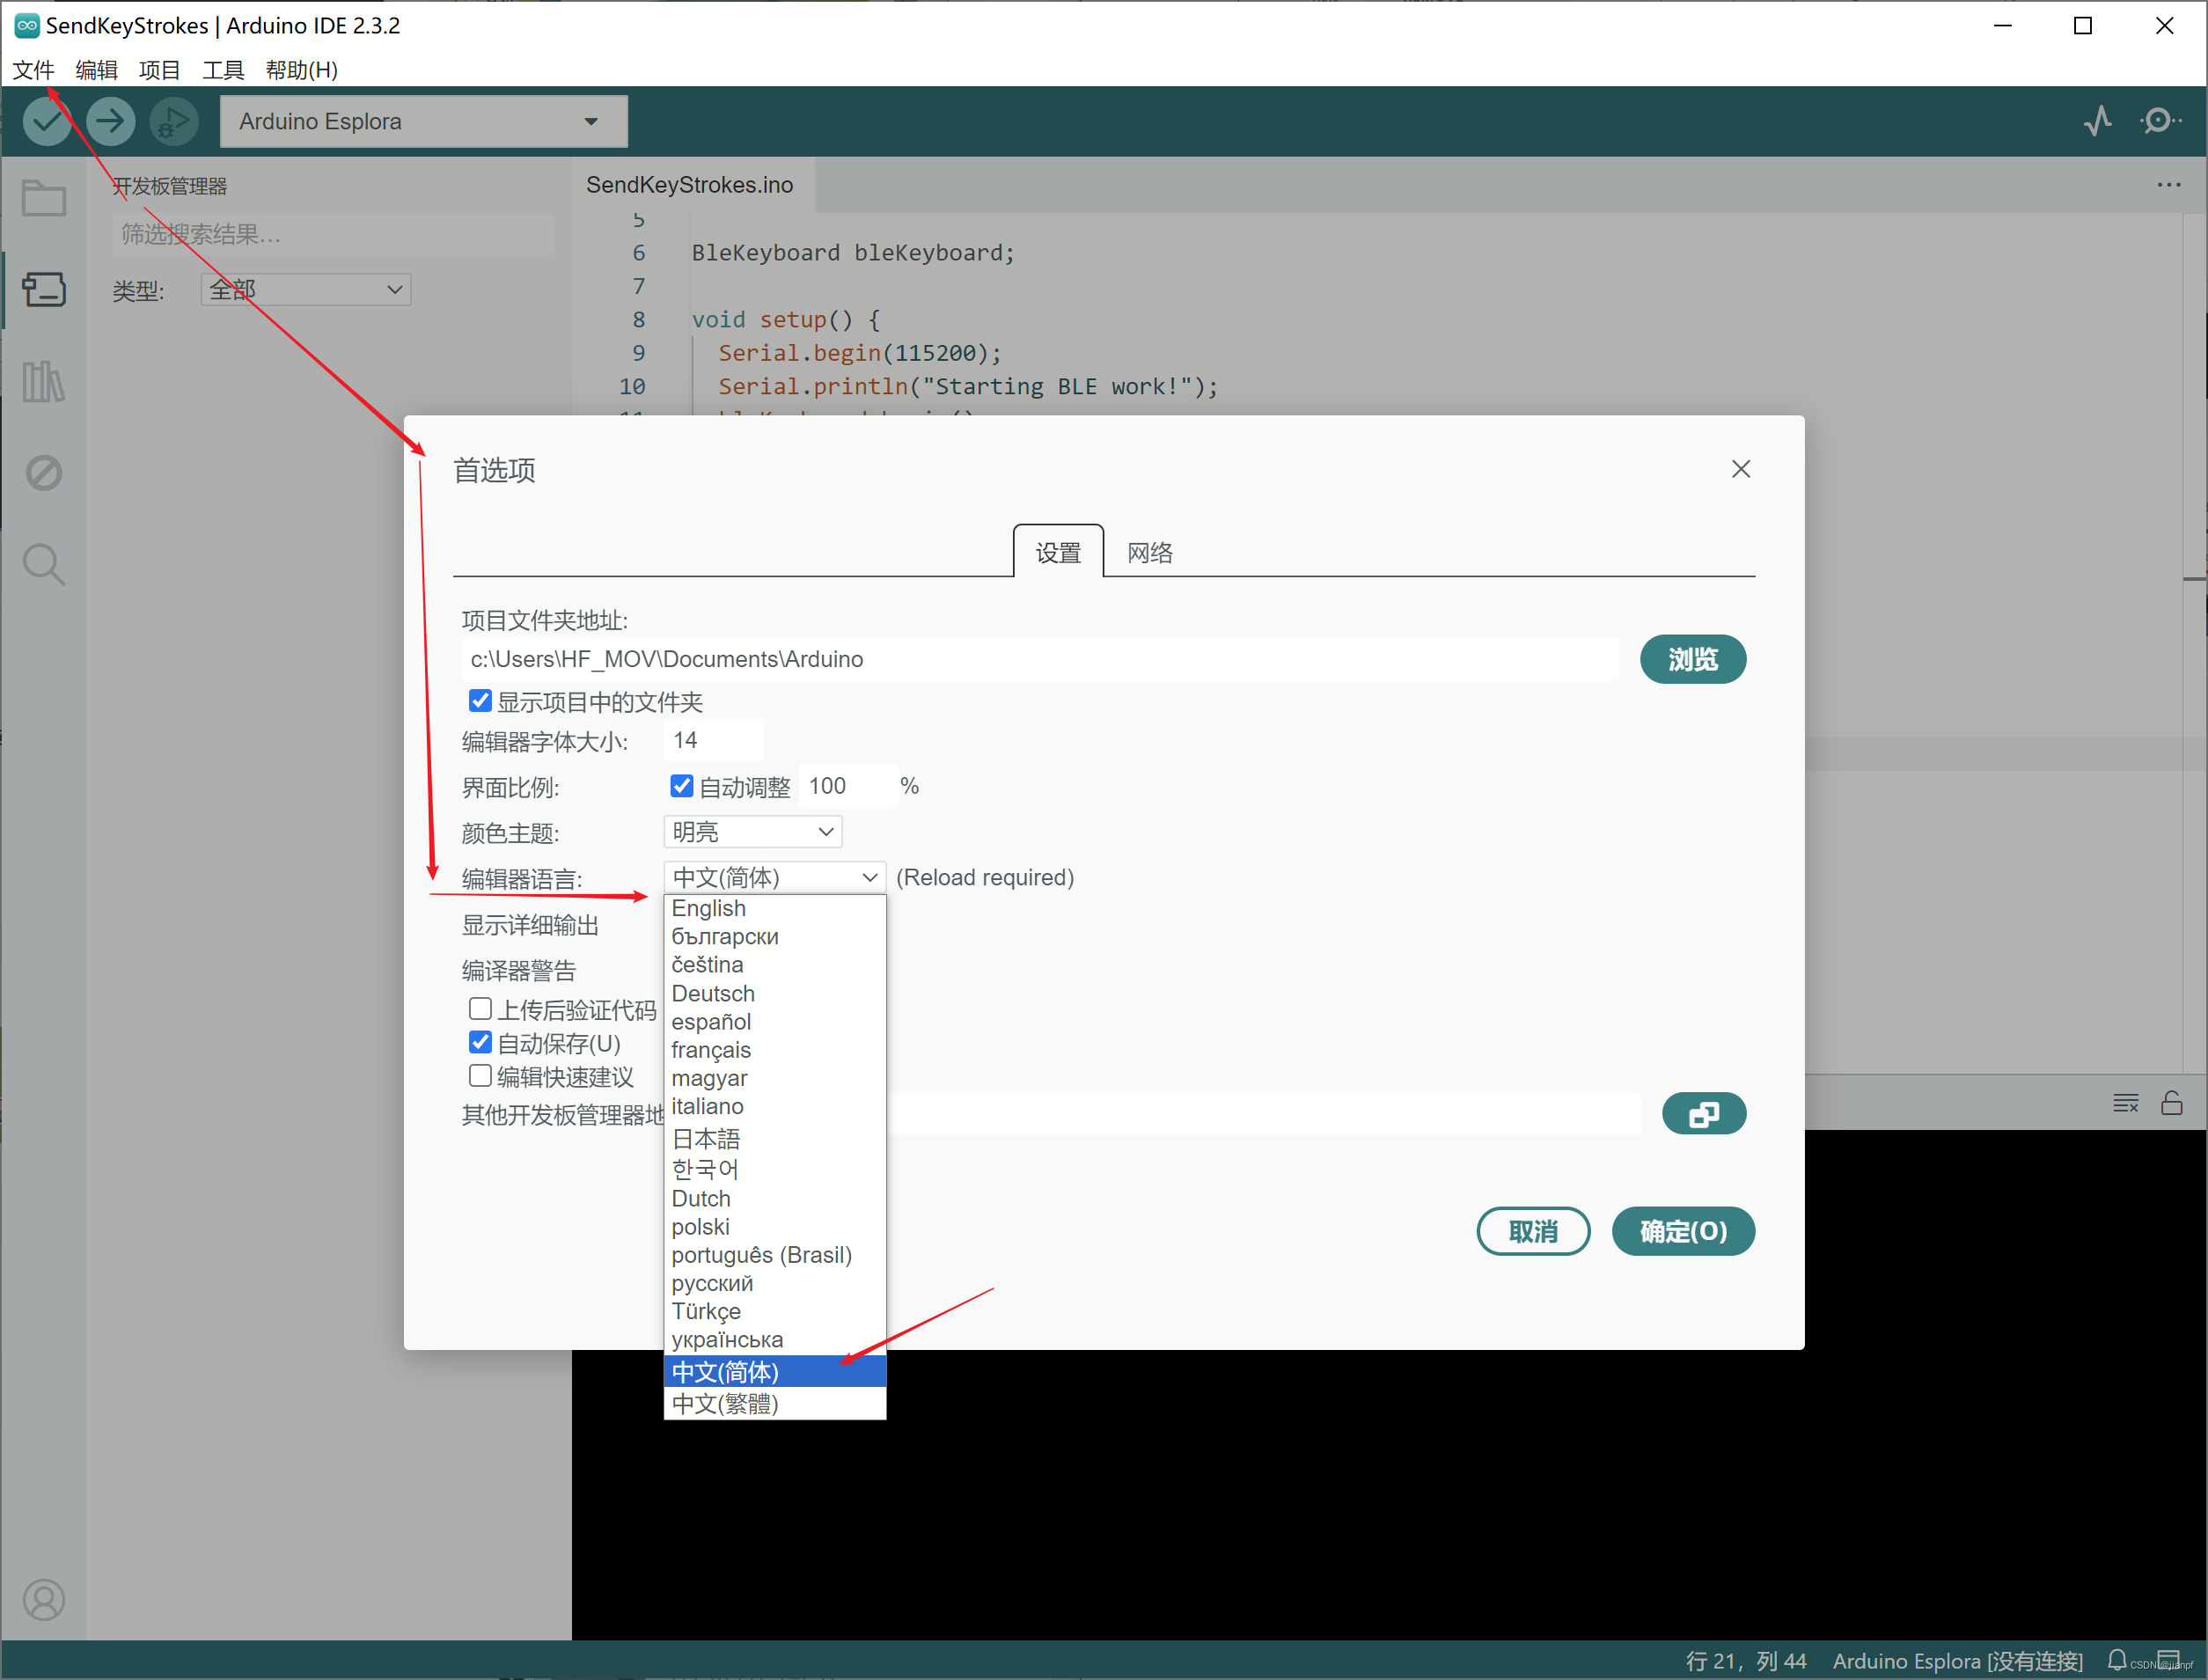Click the account profile icon
Viewport: 2208px width, 1680px height.
coord(44,1600)
